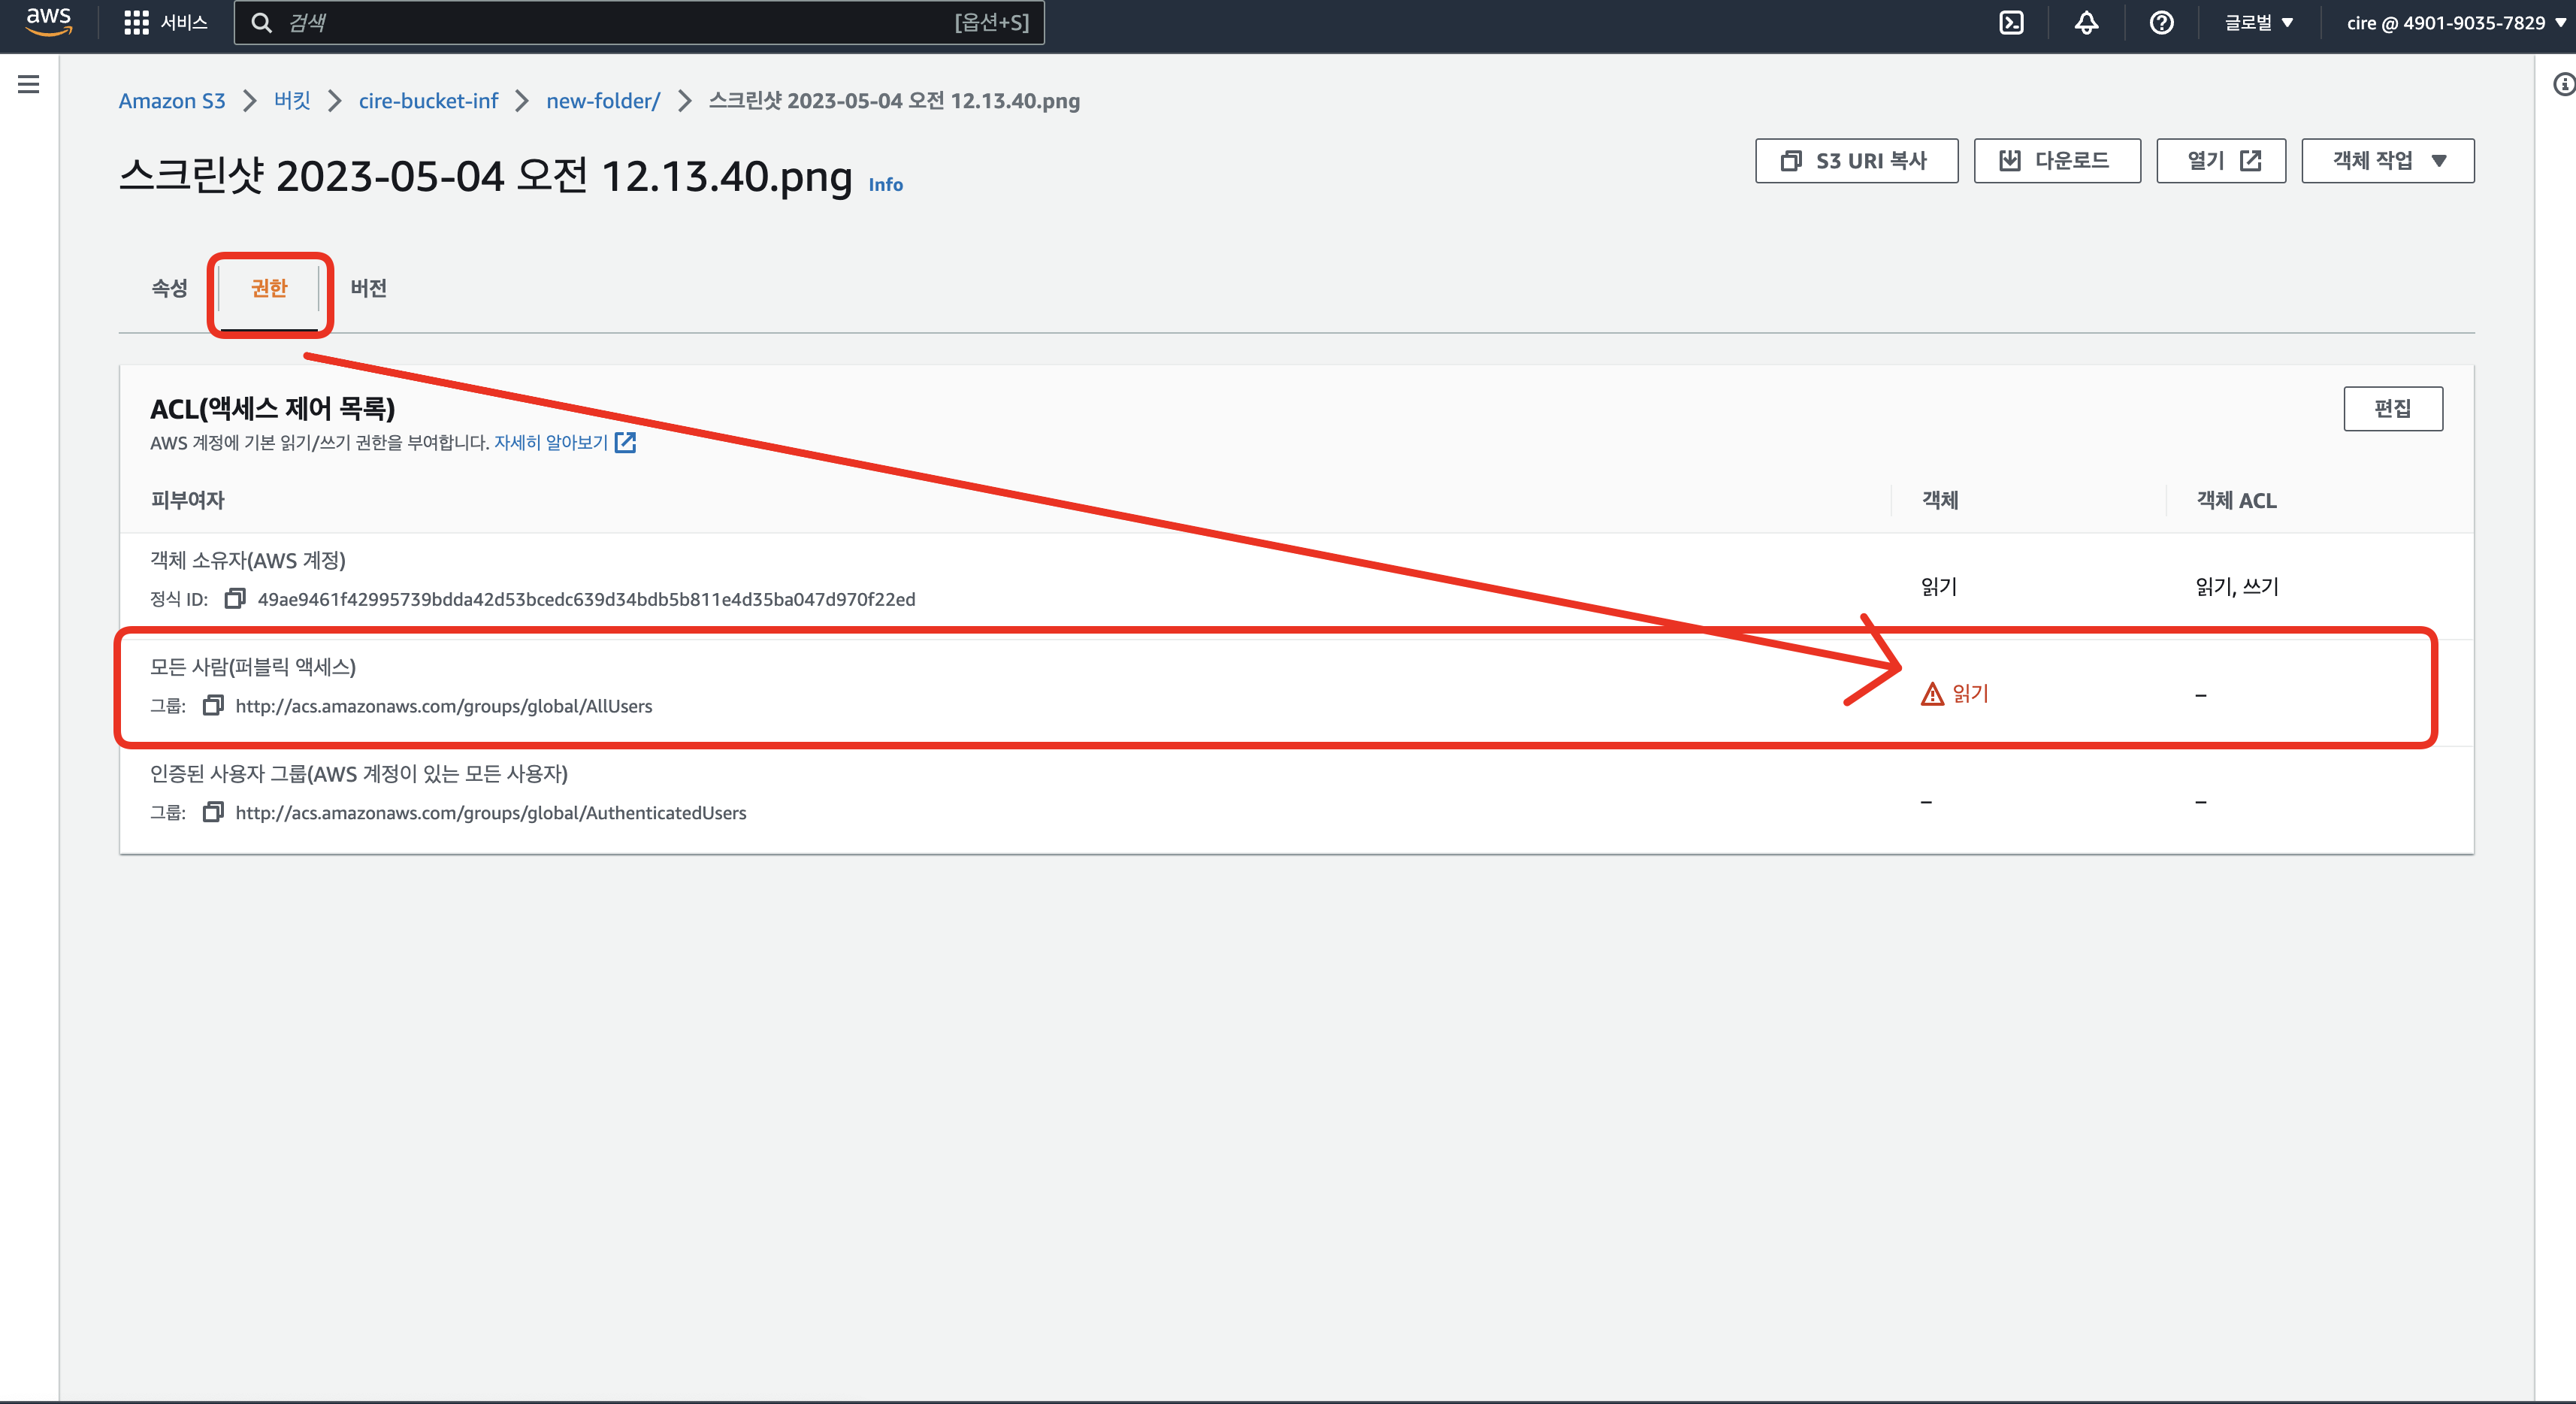The image size is (2576, 1404).
Task: Open the 자세히 알아보기 link
Action: [x=551, y=442]
